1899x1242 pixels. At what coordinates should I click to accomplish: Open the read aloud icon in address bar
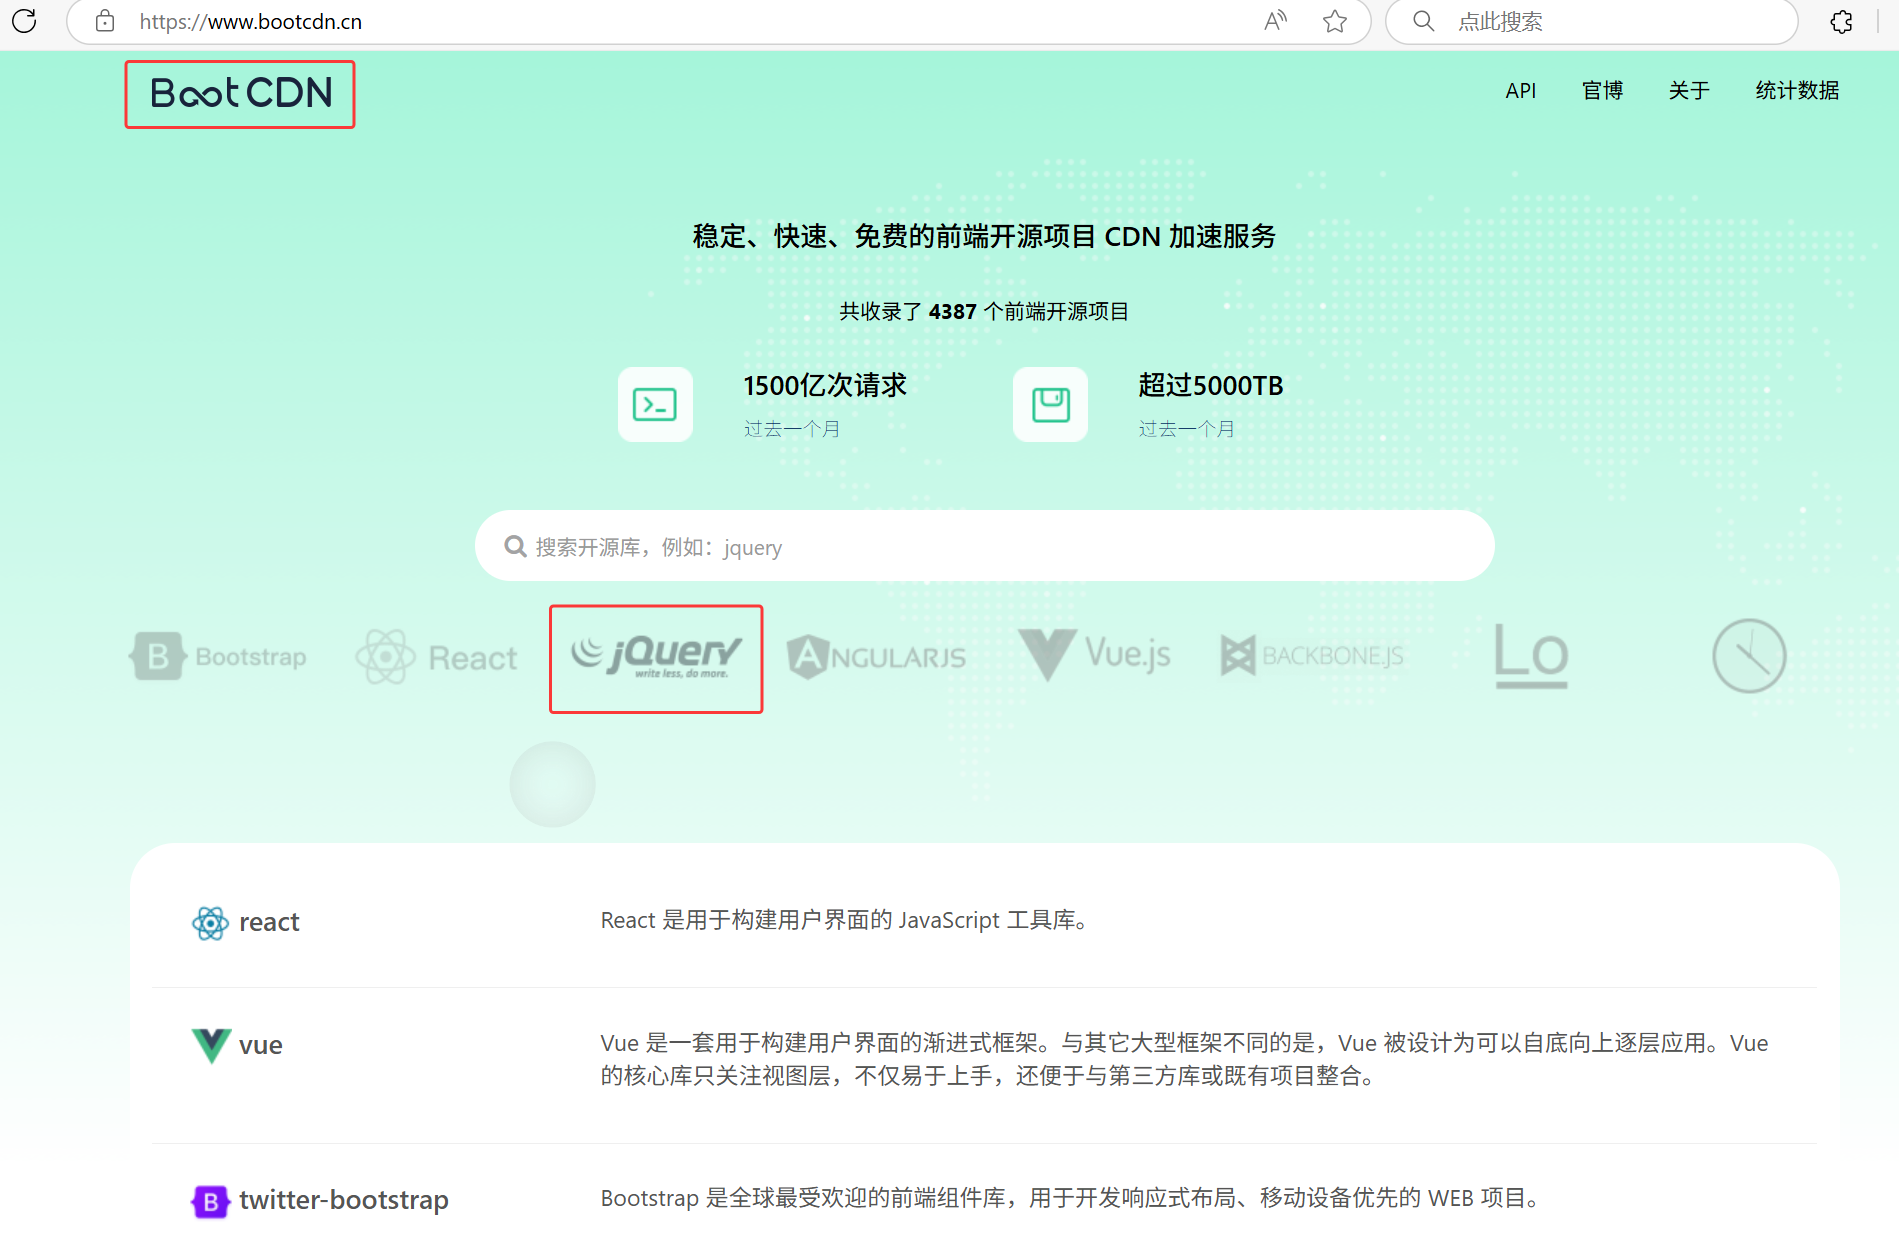(x=1275, y=21)
